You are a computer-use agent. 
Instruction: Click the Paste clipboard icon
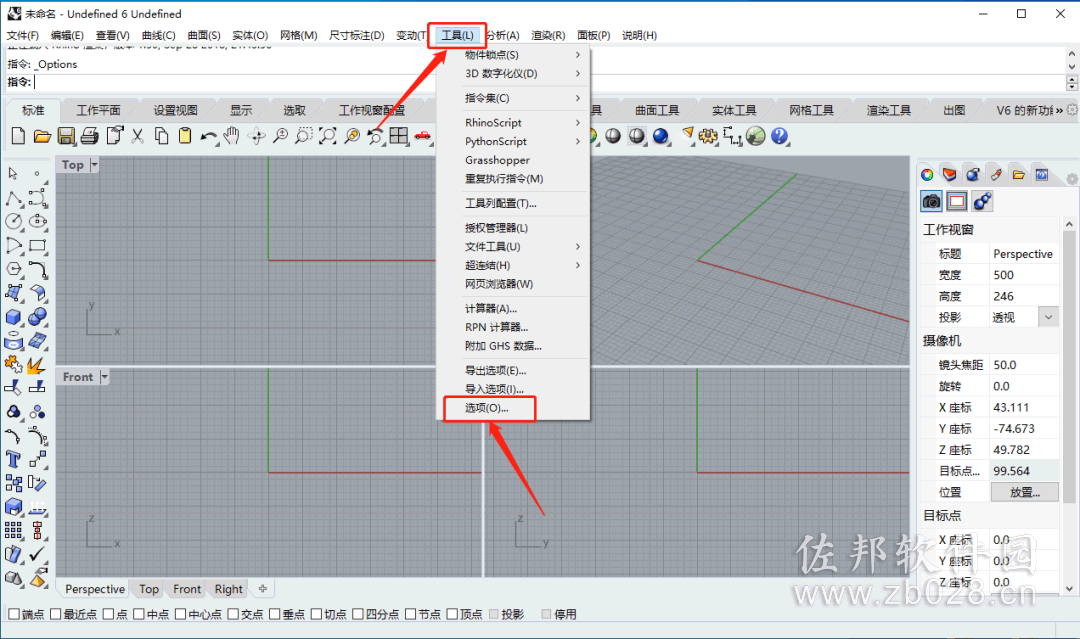coord(185,136)
